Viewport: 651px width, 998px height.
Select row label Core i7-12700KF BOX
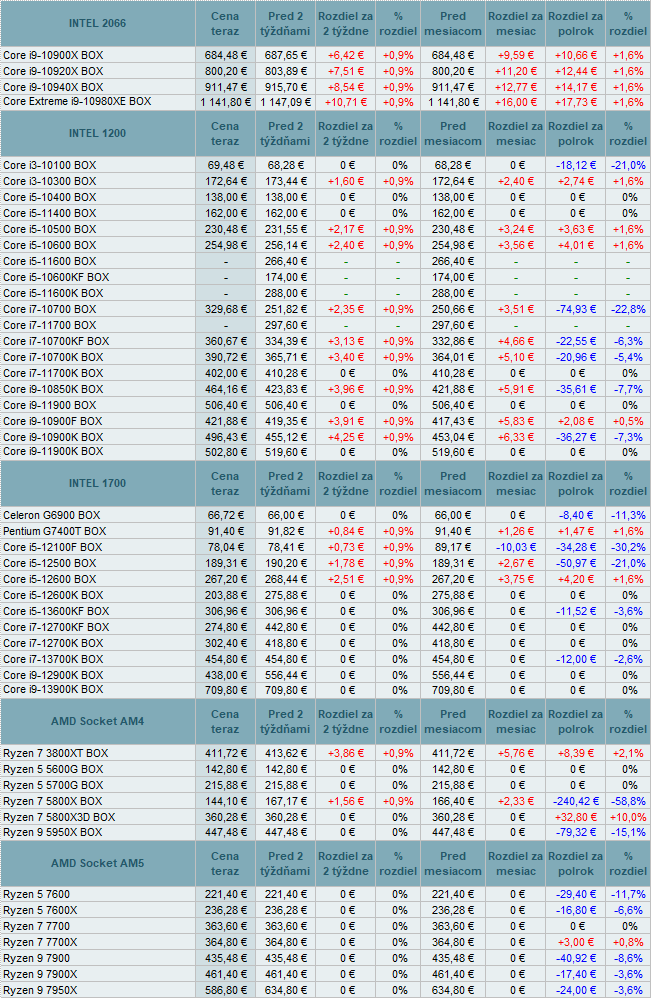click(x=56, y=628)
